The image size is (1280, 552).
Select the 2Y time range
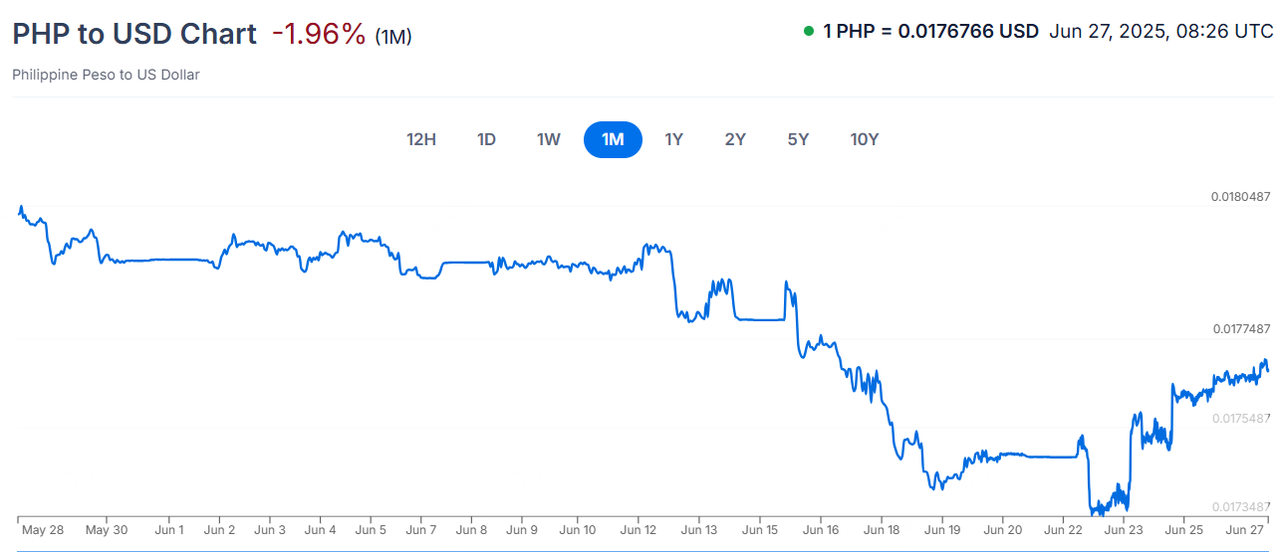pyautogui.click(x=735, y=139)
